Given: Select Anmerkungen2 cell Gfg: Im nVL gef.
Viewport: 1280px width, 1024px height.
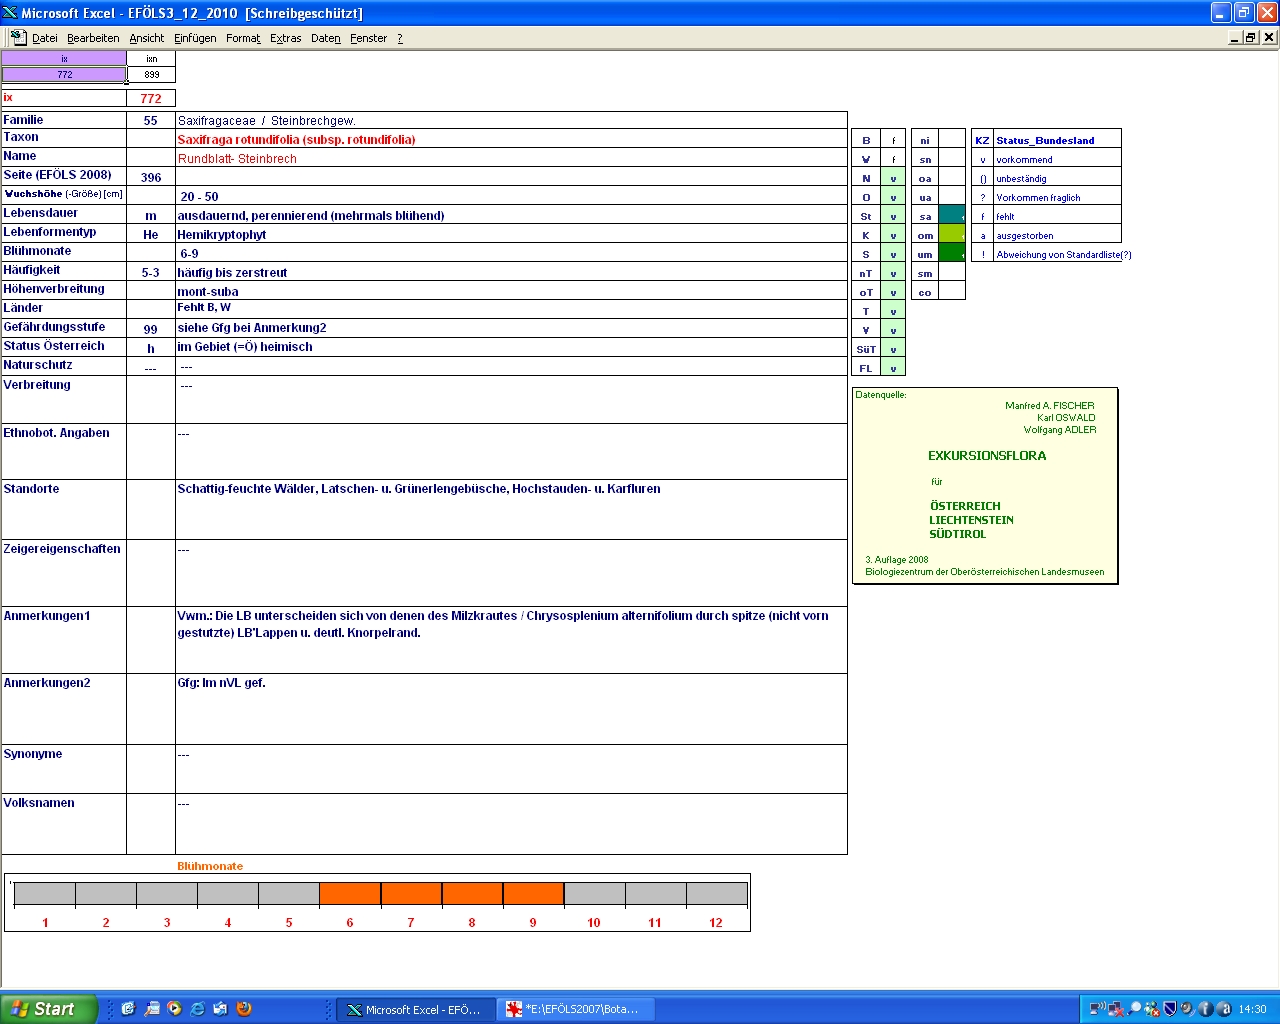Looking at the screenshot, I should point(511,708).
